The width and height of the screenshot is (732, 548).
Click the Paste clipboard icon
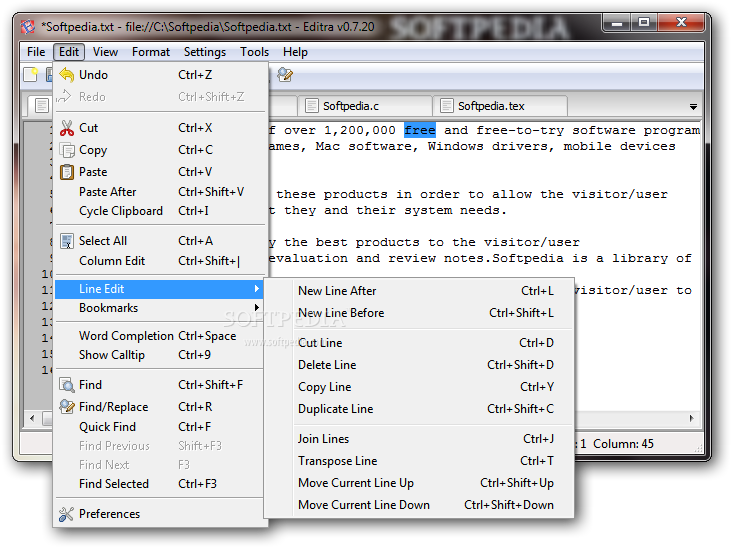tap(67, 172)
